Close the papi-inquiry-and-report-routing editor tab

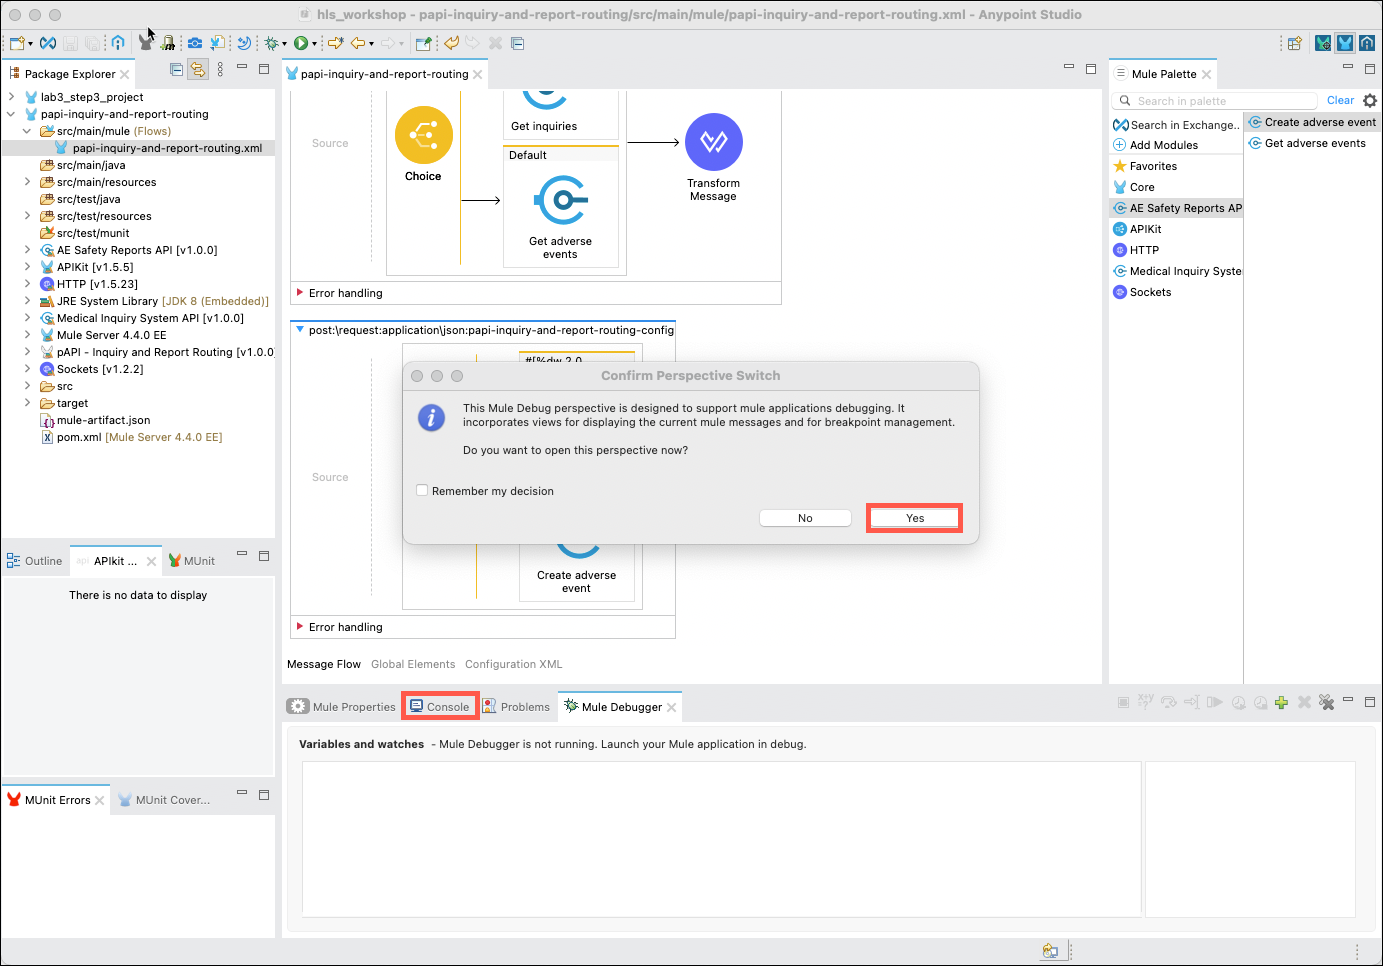tap(478, 74)
